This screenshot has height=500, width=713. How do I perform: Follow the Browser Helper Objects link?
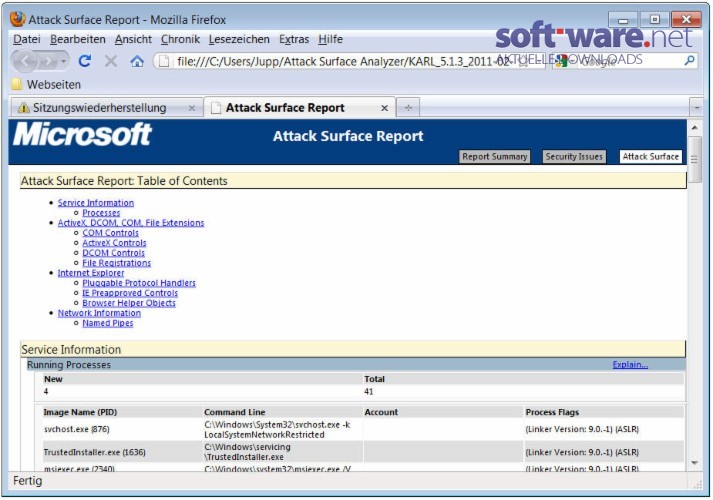129,303
